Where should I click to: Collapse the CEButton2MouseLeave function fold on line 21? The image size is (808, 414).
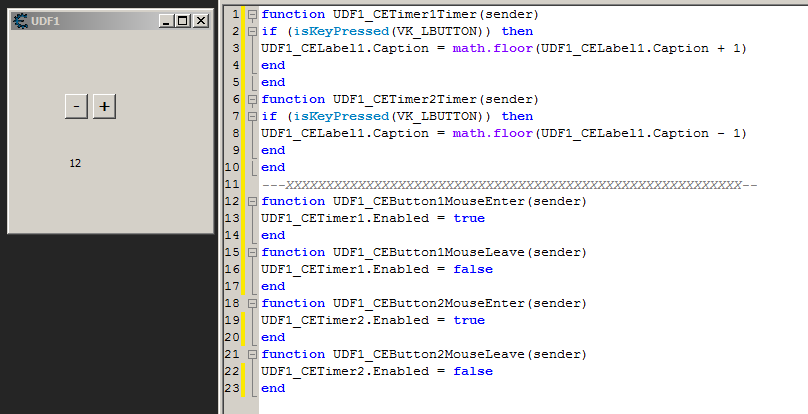pos(252,355)
